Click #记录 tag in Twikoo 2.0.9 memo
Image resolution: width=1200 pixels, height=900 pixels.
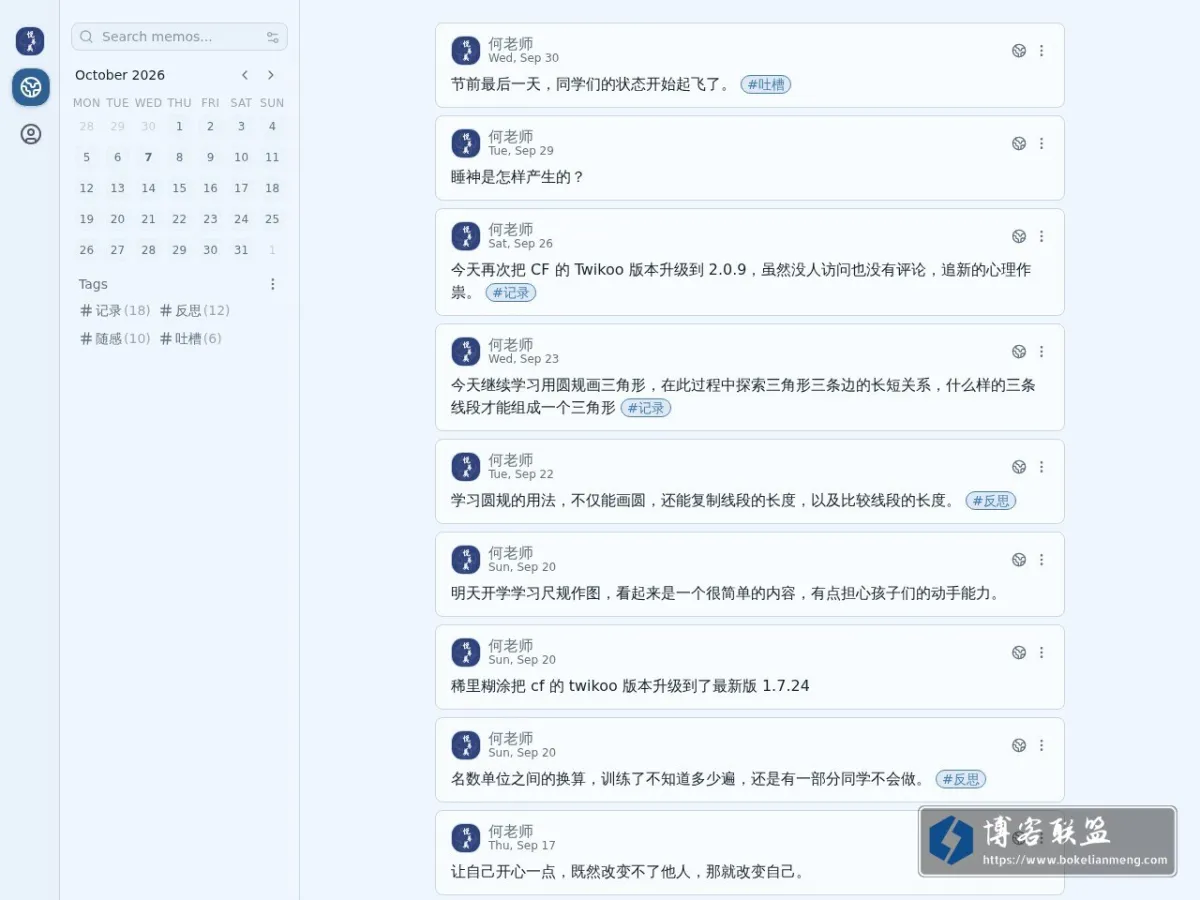pos(511,293)
